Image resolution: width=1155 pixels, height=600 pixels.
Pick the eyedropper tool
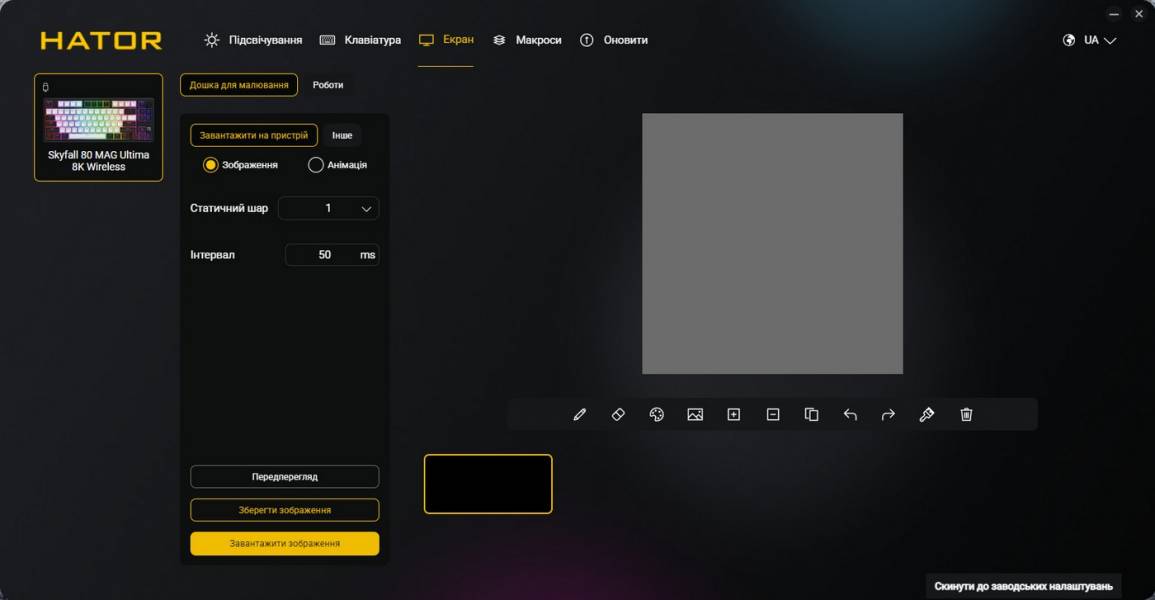click(927, 414)
